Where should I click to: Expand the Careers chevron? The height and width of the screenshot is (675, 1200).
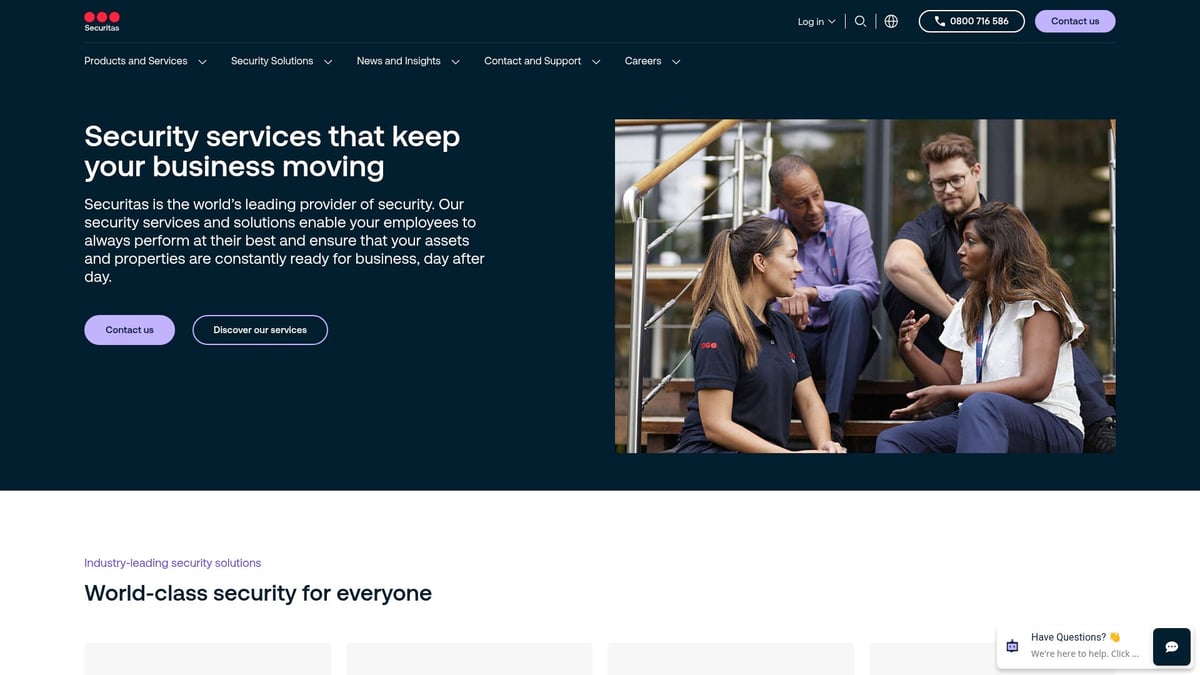pos(676,62)
